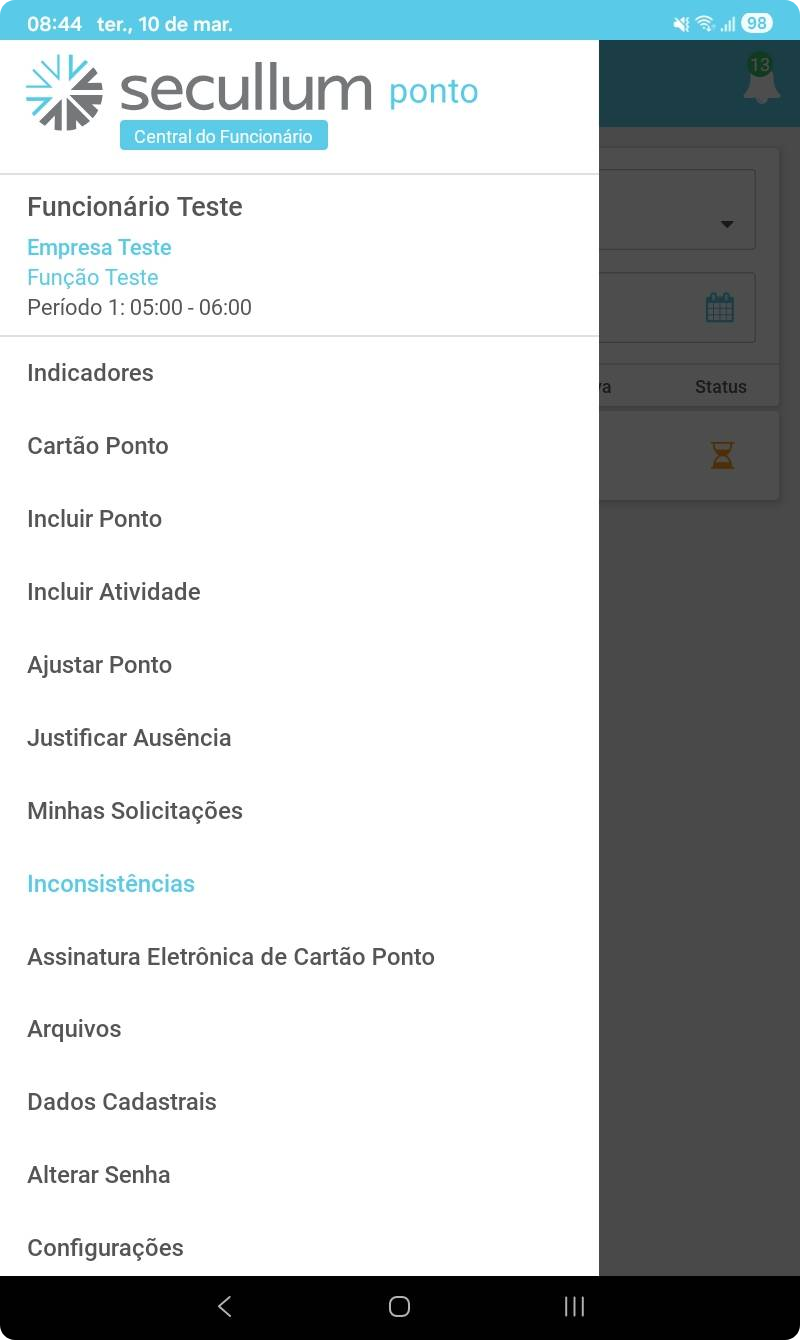
Task: Tap the pending hourglass status icon
Action: pos(722,456)
